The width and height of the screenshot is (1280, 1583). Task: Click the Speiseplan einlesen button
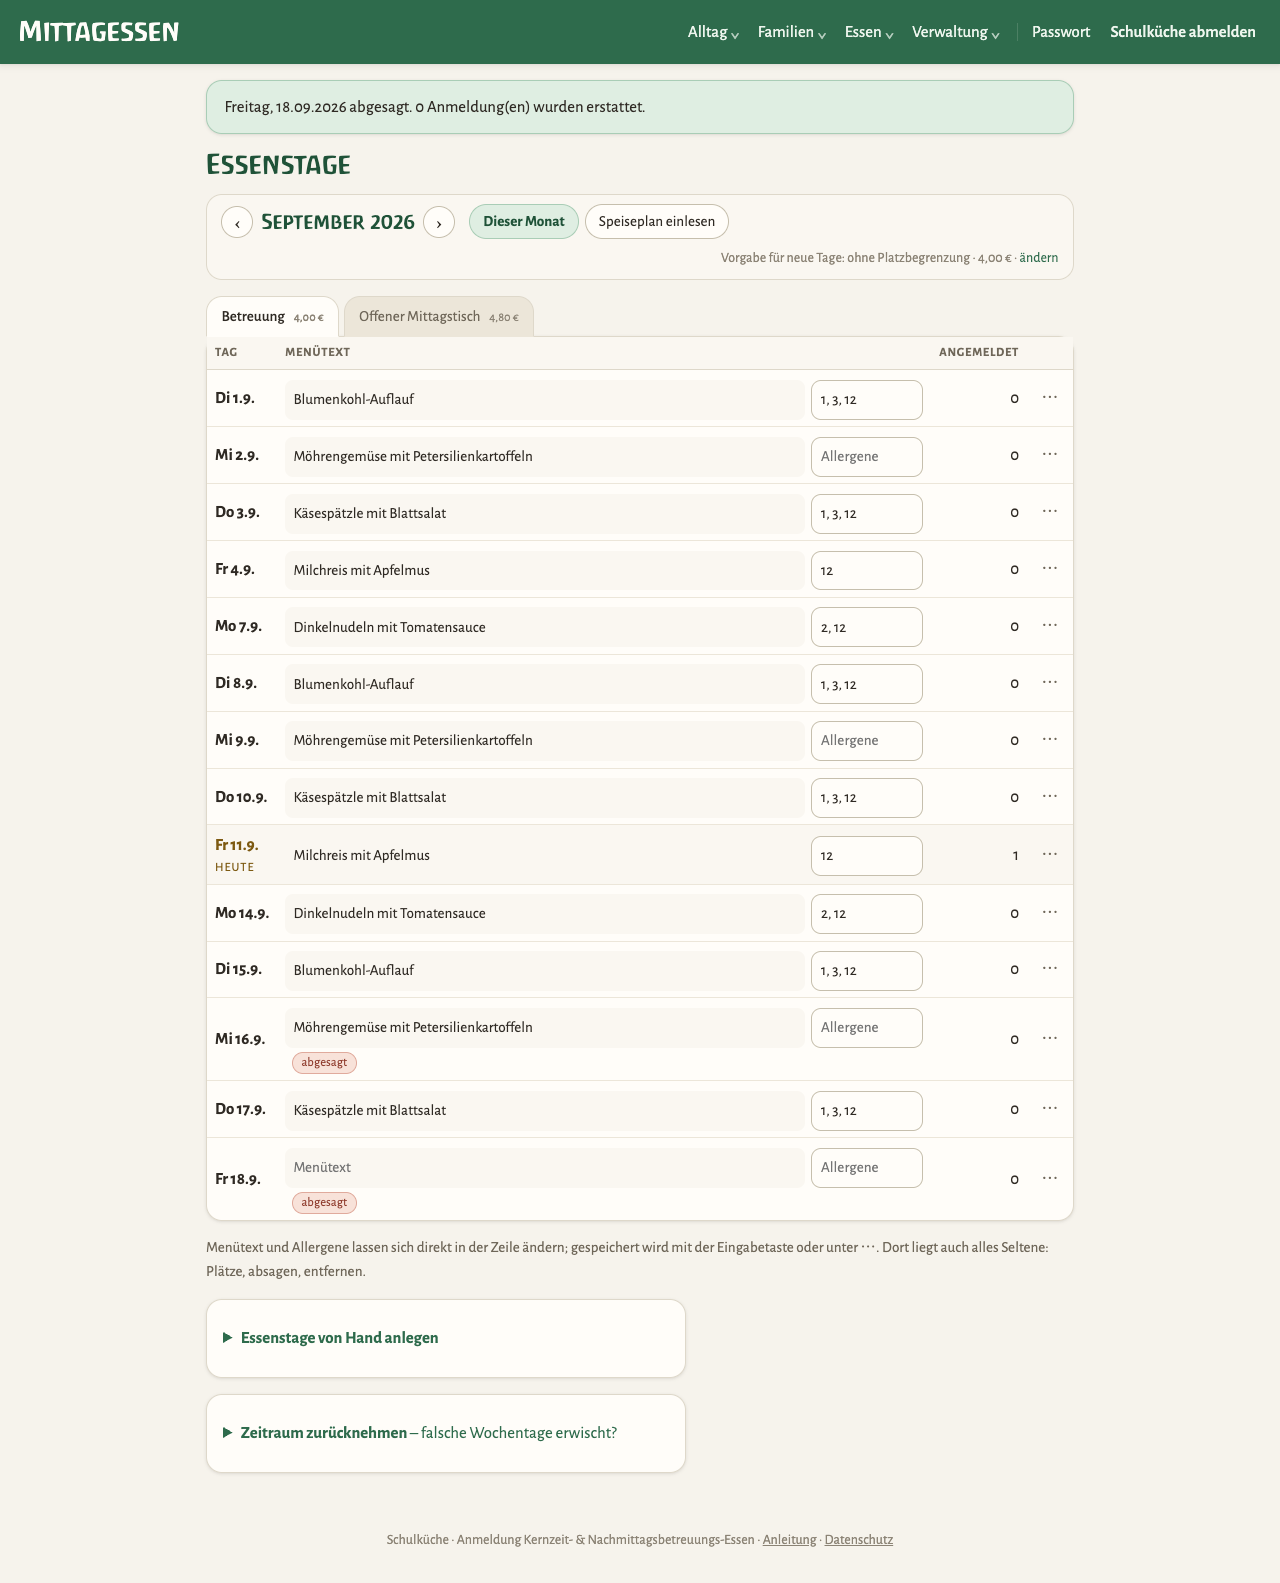pos(657,222)
